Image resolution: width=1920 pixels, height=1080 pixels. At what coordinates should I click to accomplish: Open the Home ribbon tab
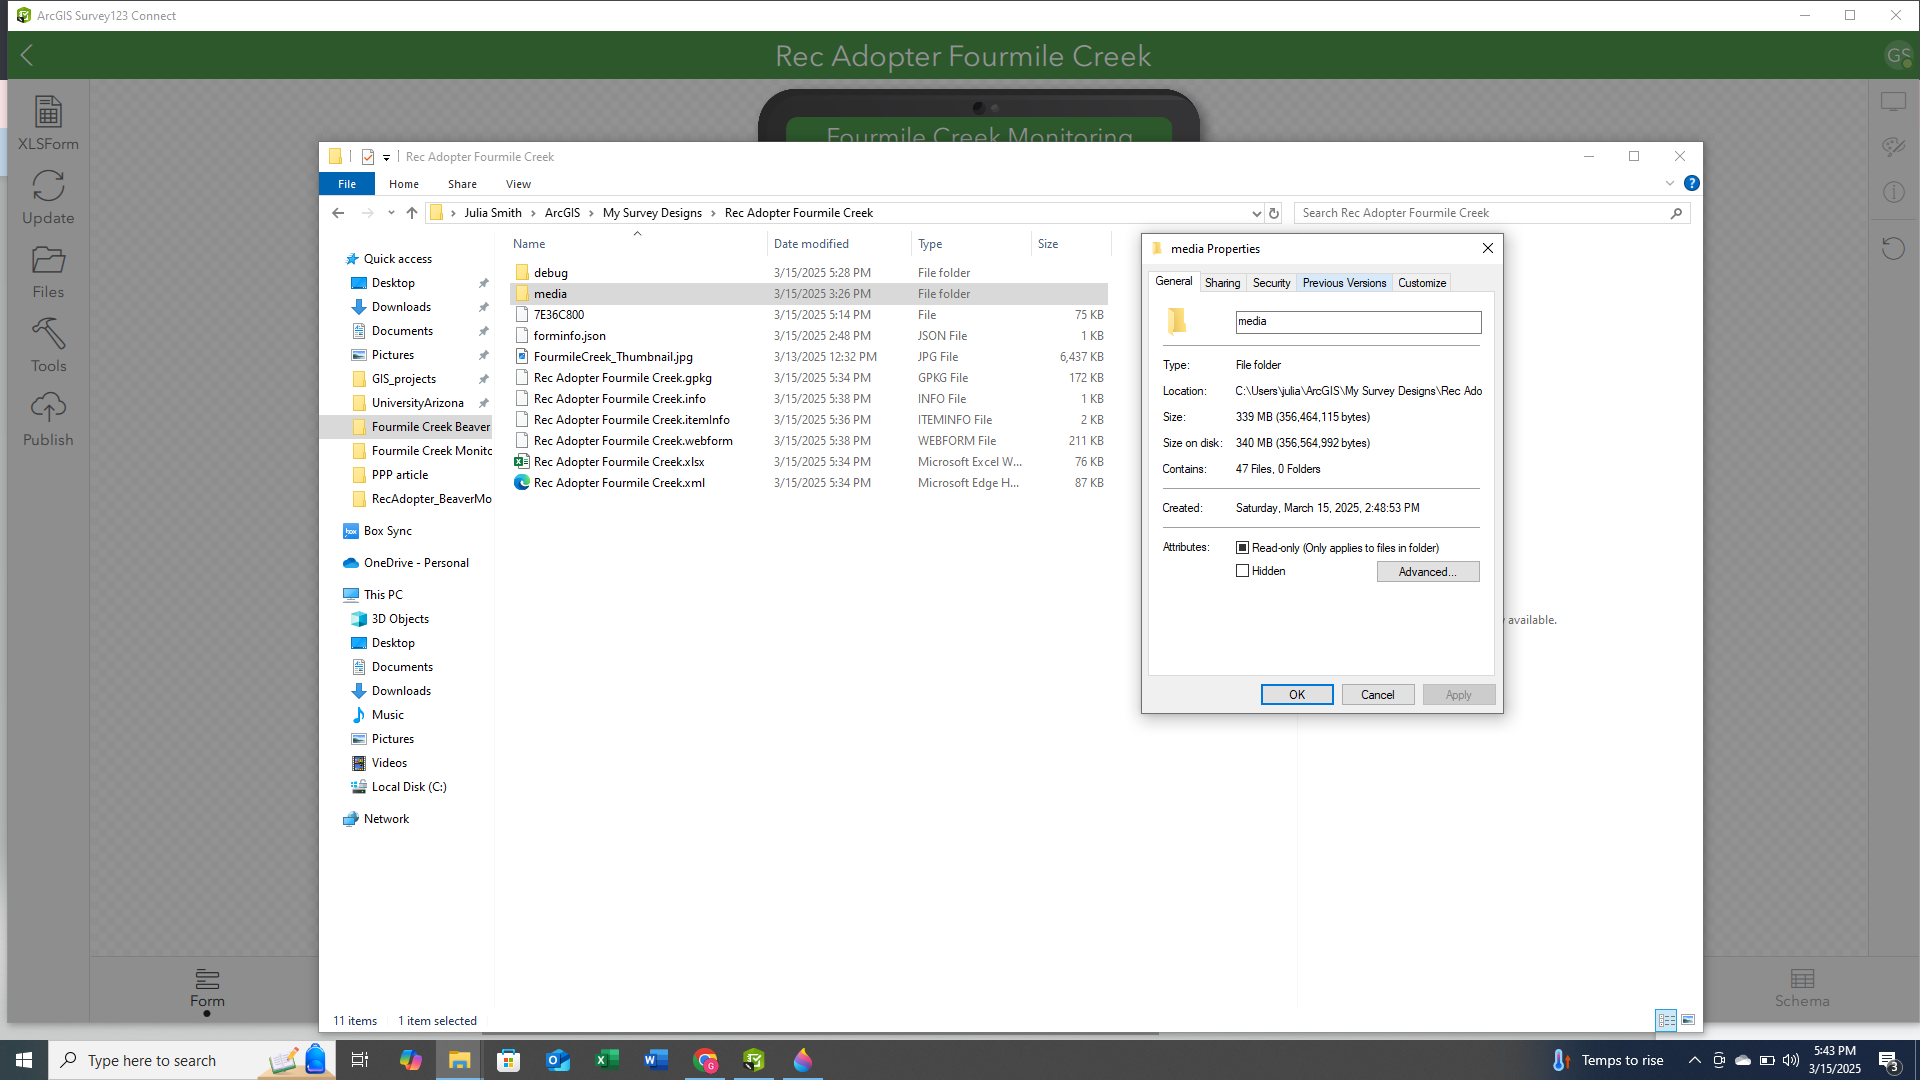pyautogui.click(x=404, y=184)
